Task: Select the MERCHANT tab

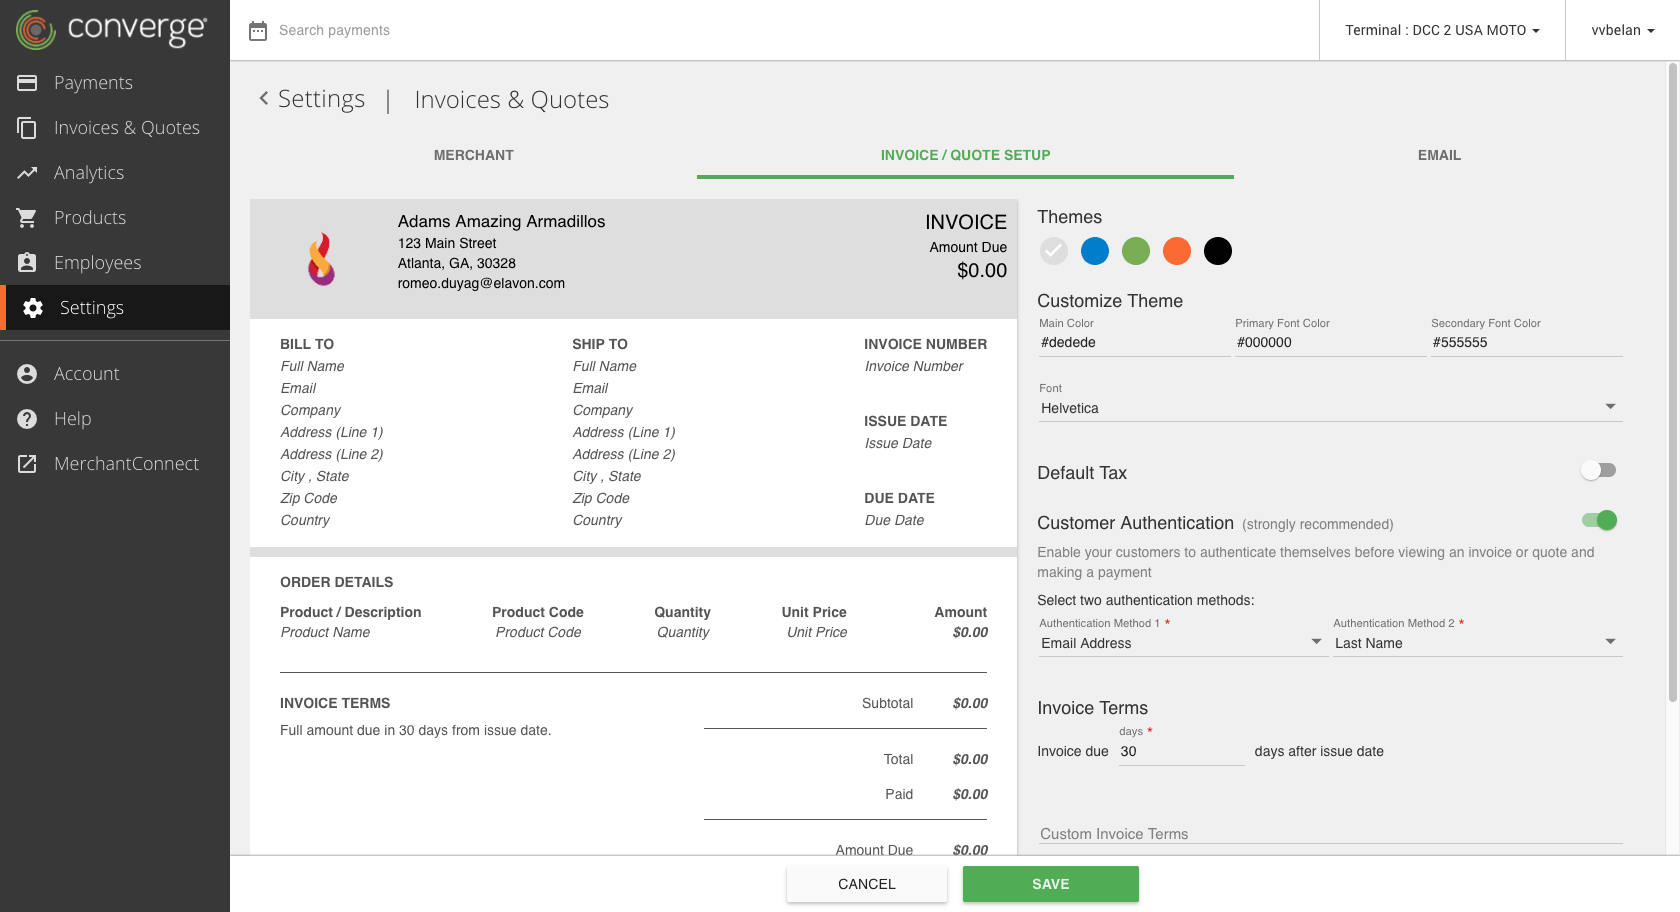Action: point(473,155)
